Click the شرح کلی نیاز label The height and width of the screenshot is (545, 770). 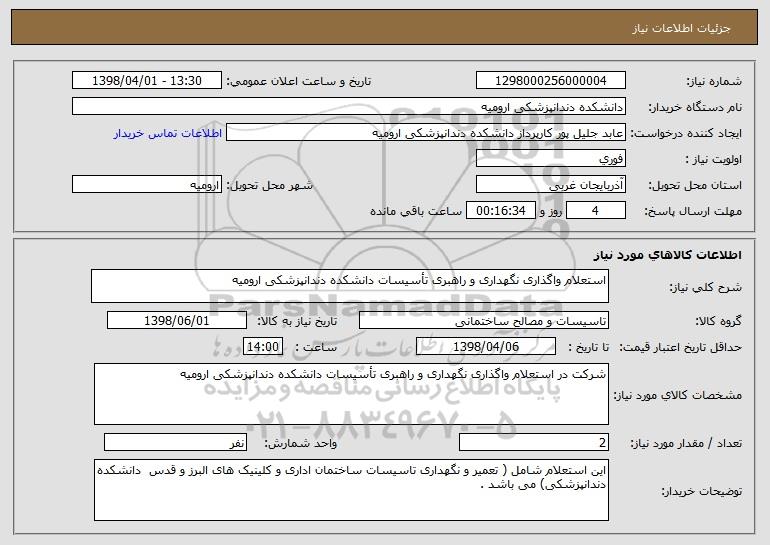[x=706, y=287]
